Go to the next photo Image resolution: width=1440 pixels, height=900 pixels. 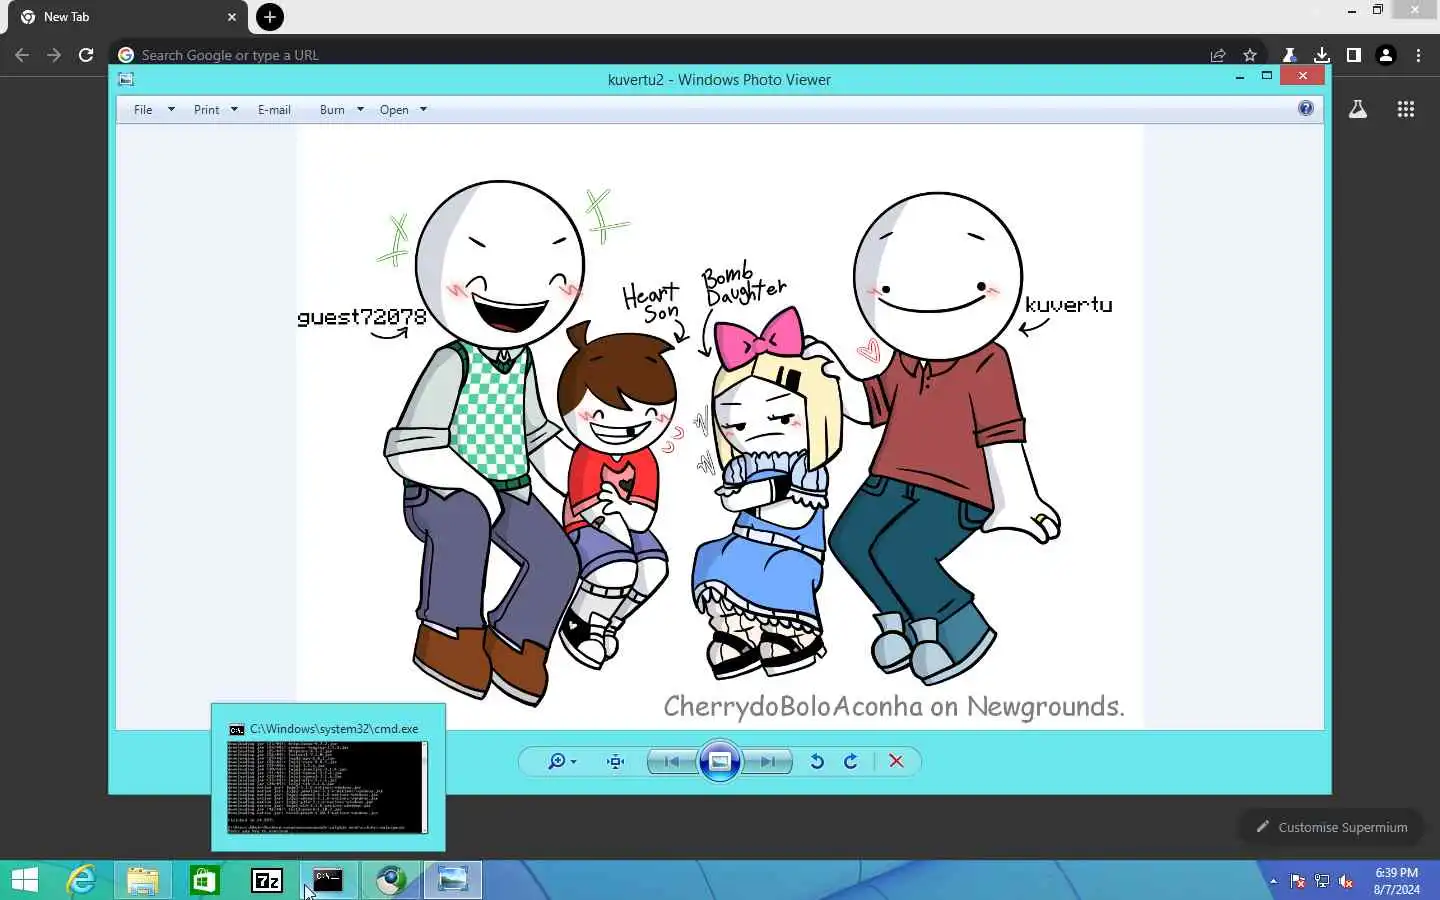[767, 762]
